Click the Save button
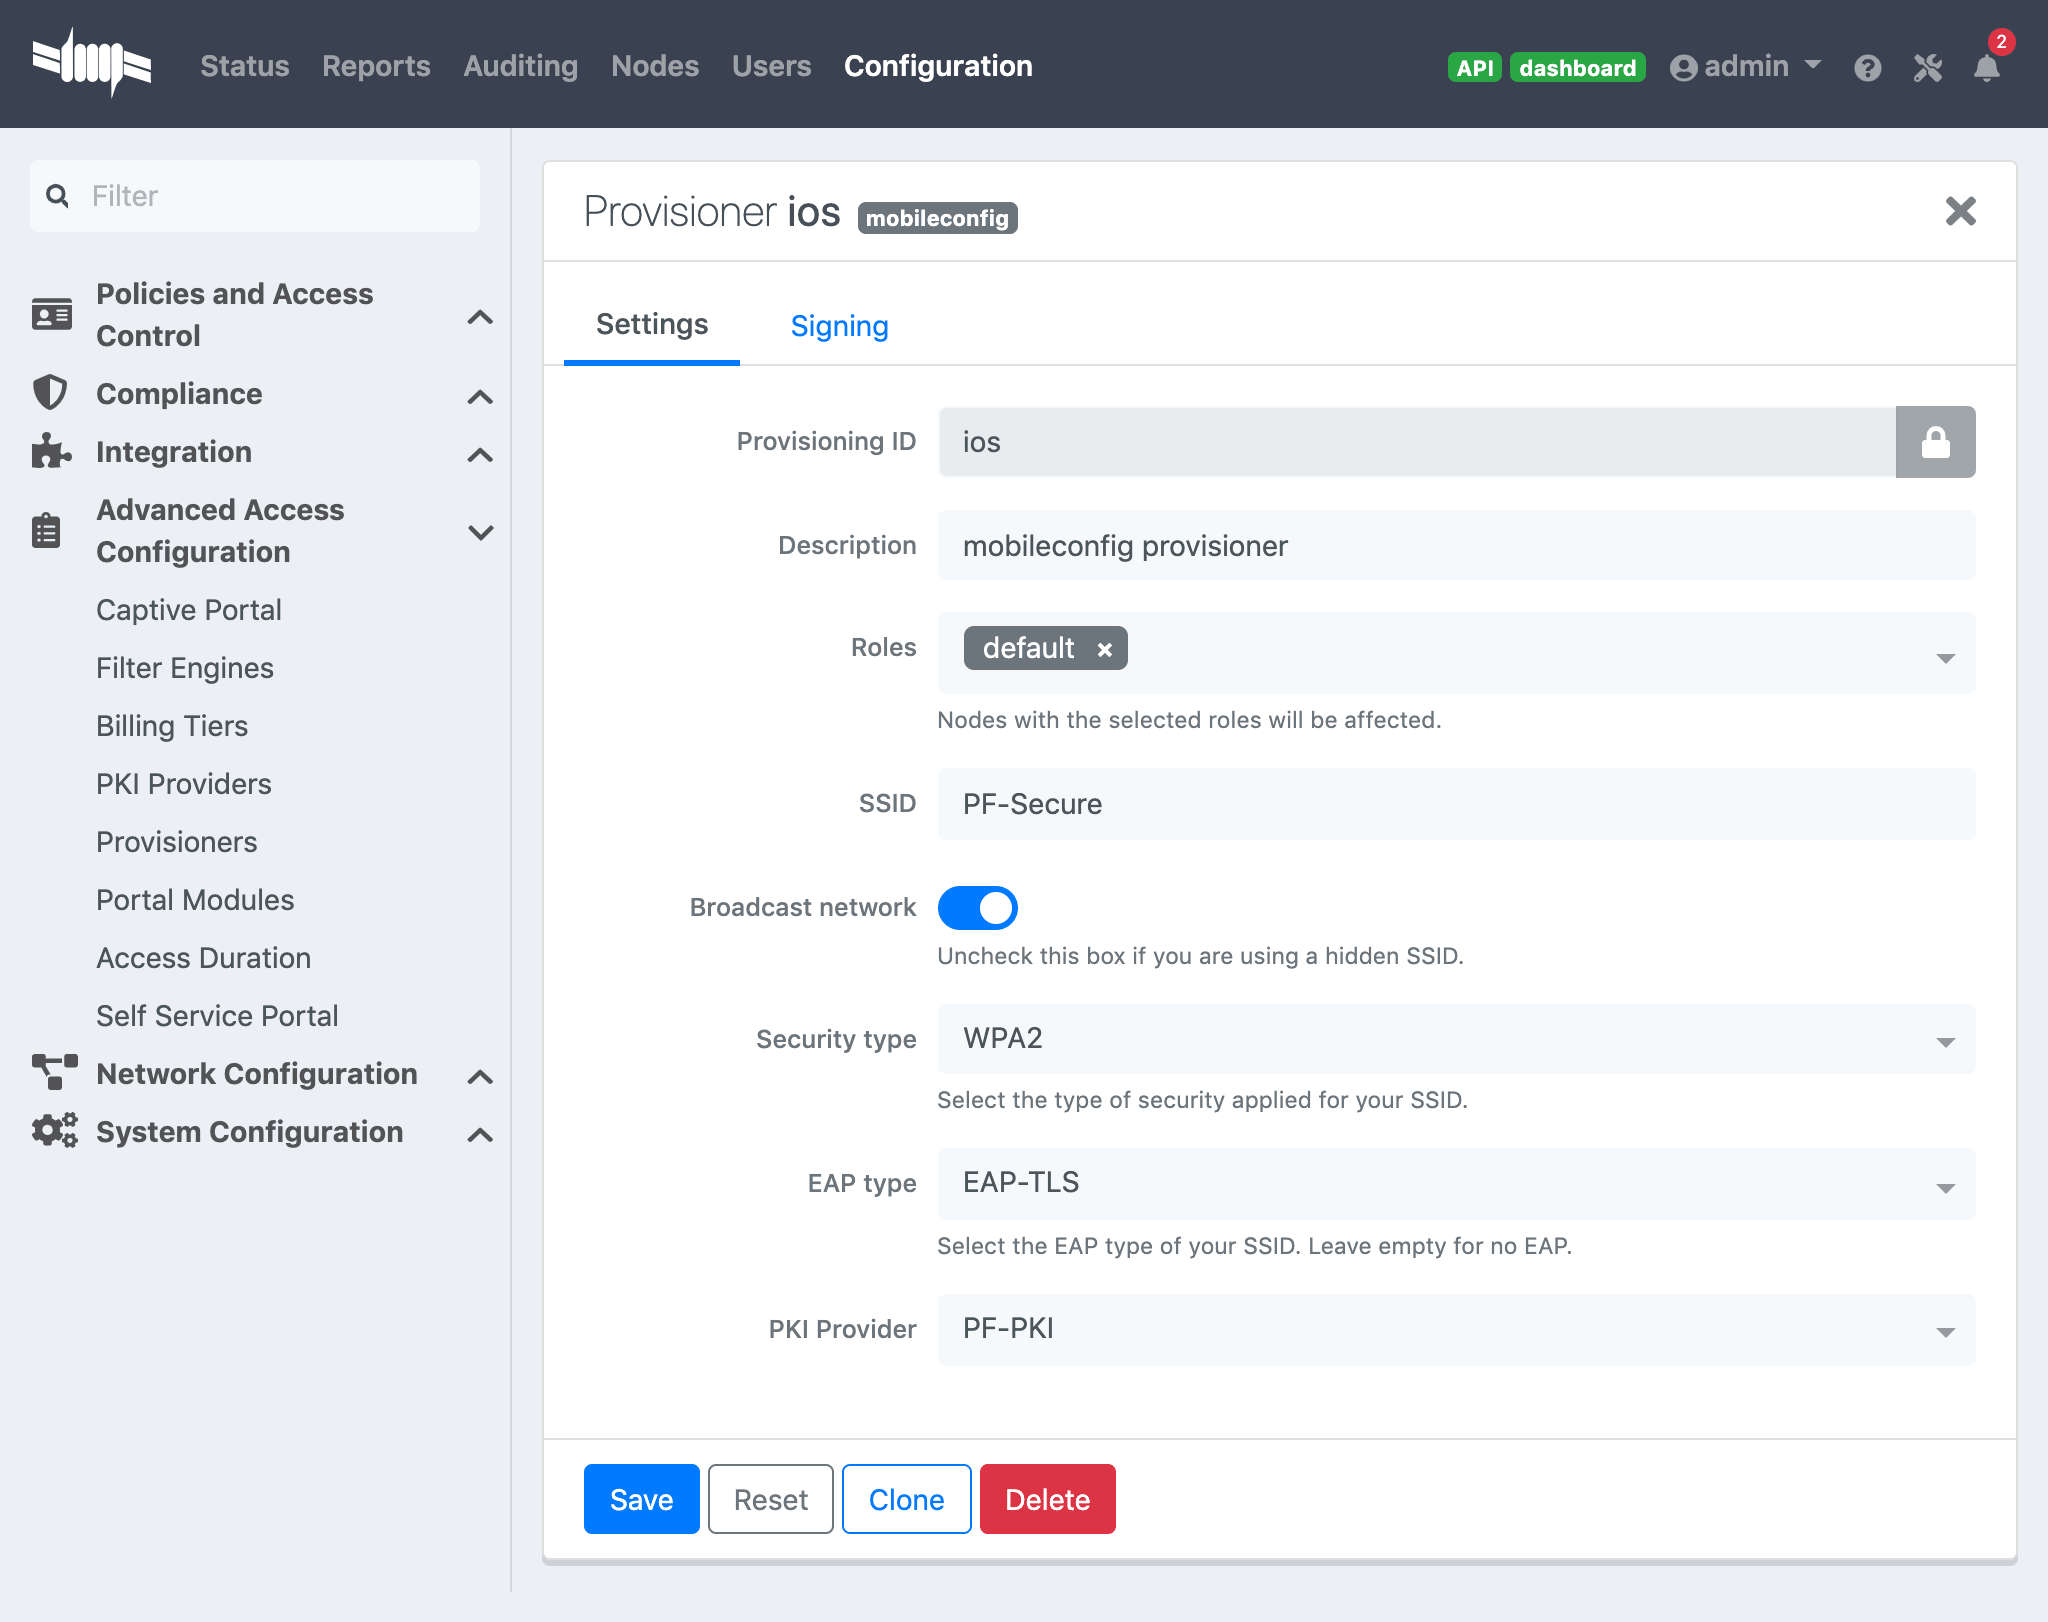The width and height of the screenshot is (2048, 1622). tap(641, 1499)
